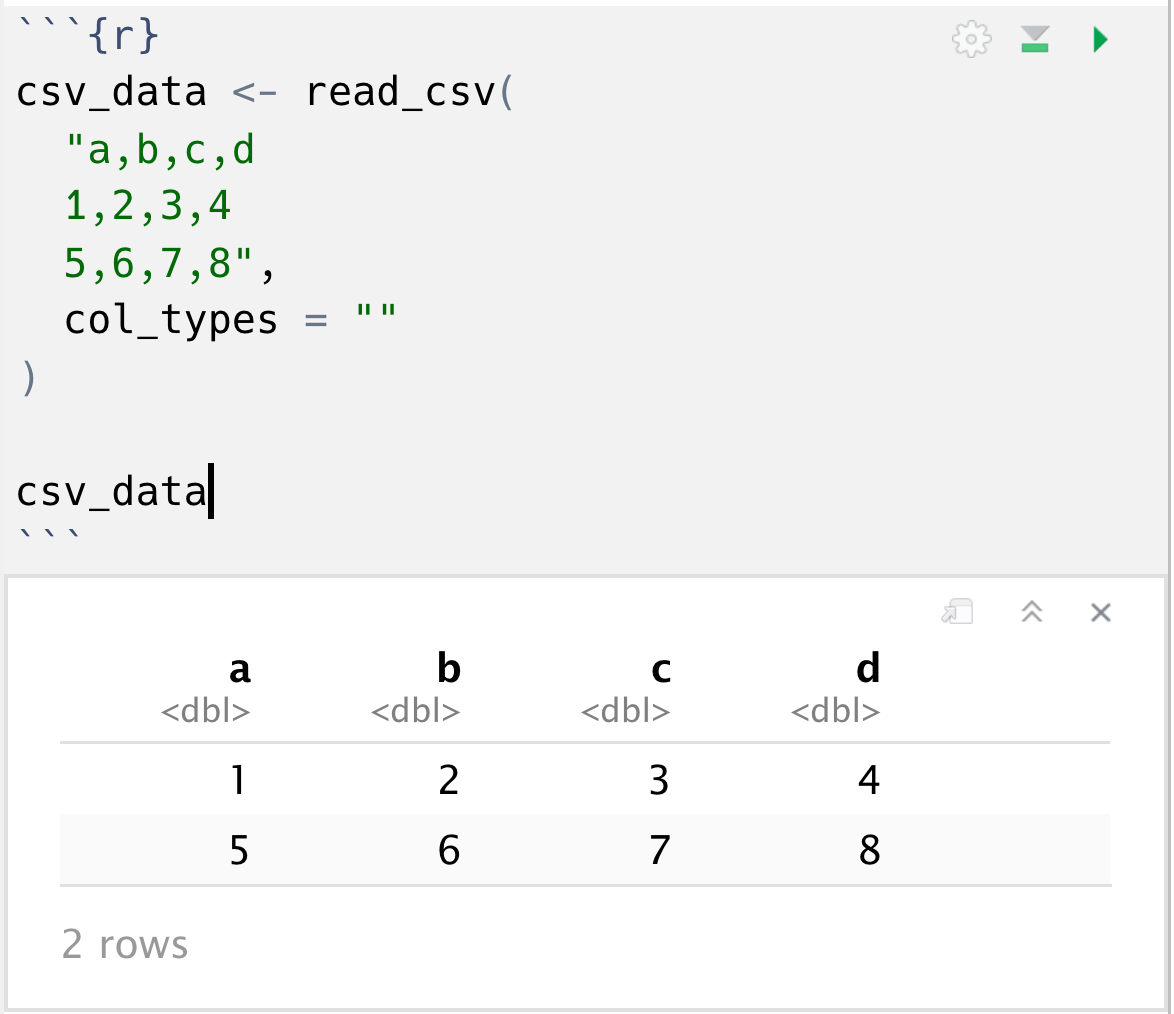Clear chunk output with X icon

coord(1101,613)
